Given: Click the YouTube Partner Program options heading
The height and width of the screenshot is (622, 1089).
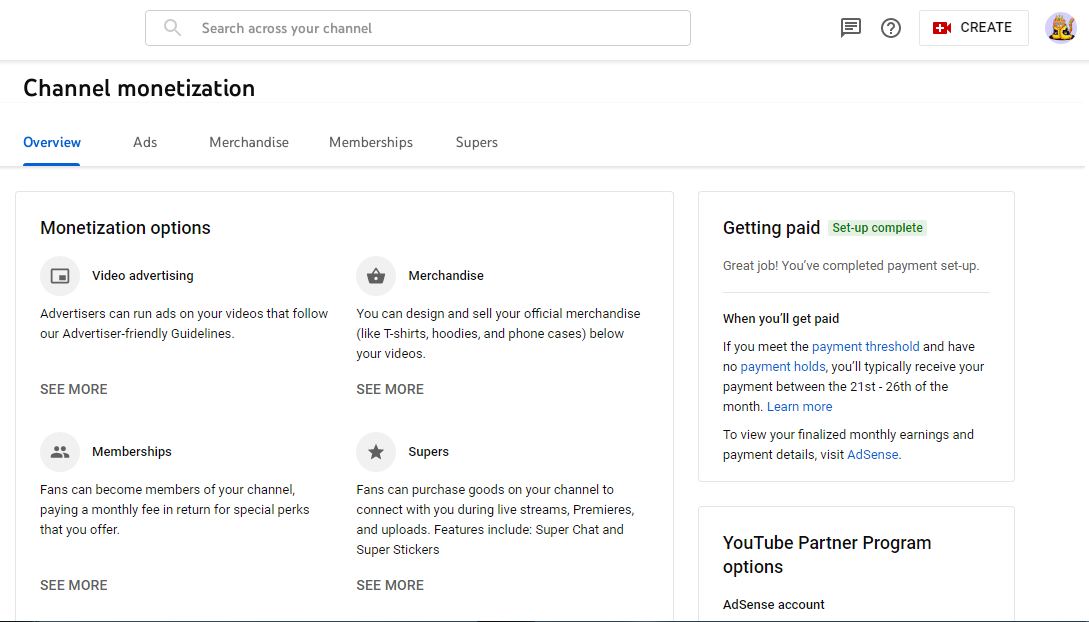Looking at the screenshot, I should [x=826, y=555].
